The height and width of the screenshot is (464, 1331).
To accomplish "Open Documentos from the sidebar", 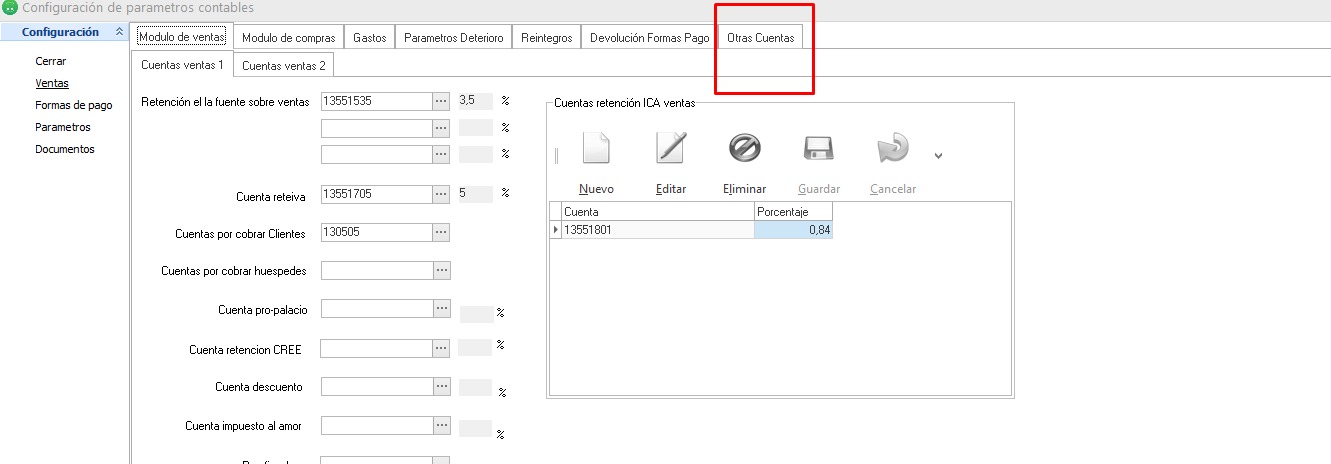I will 64,149.
